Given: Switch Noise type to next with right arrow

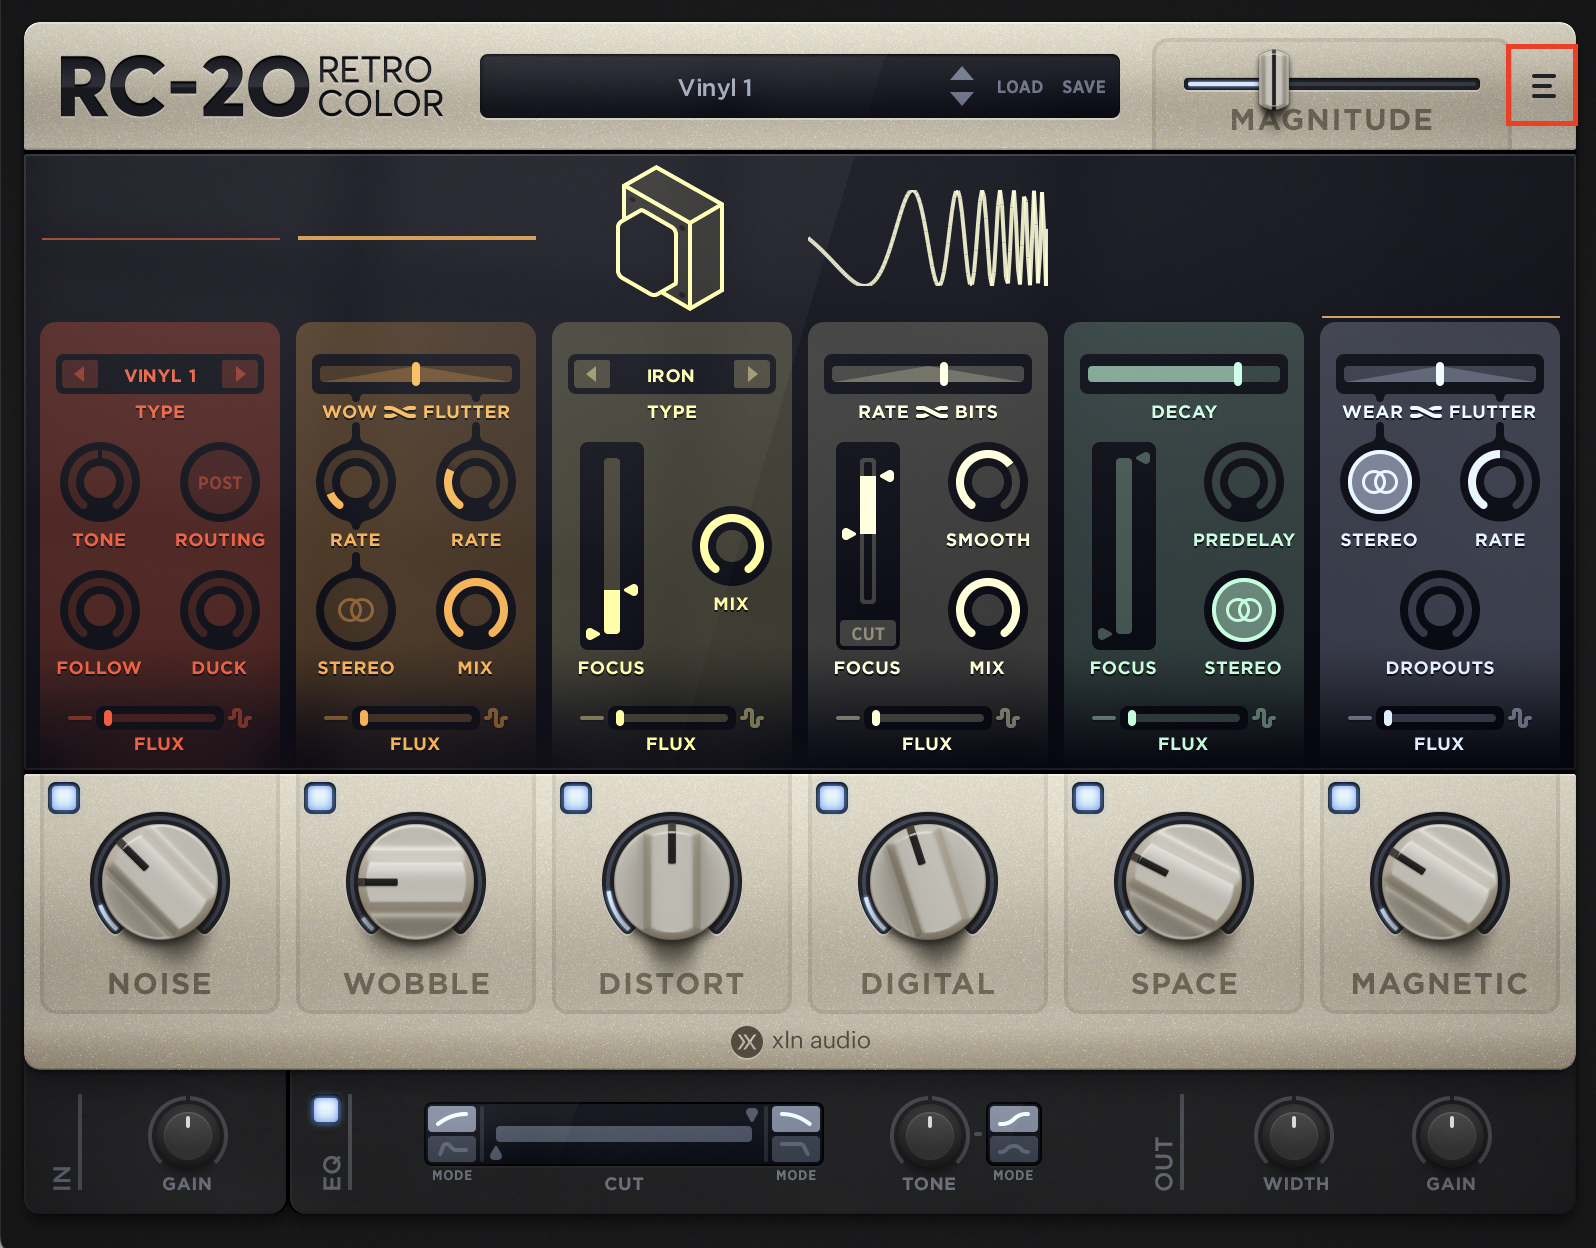Looking at the screenshot, I should tap(240, 374).
